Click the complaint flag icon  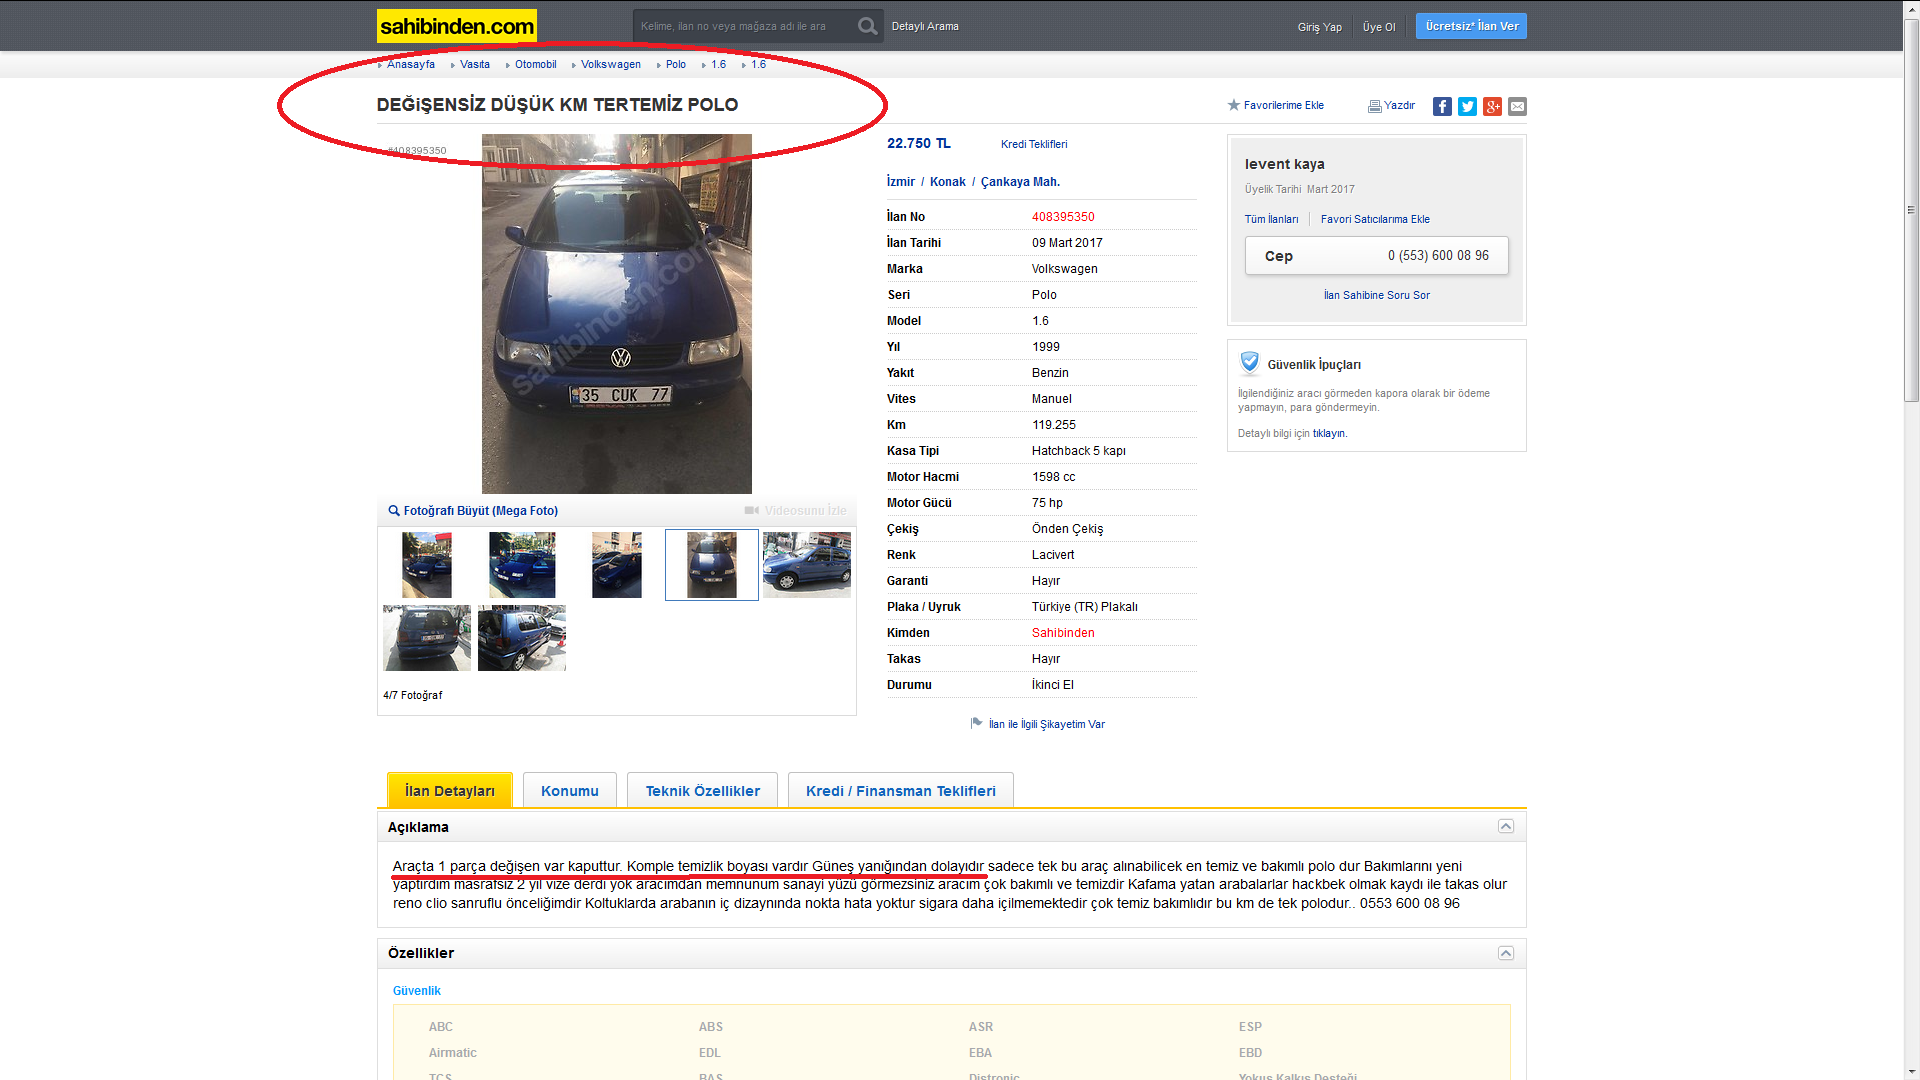(977, 723)
